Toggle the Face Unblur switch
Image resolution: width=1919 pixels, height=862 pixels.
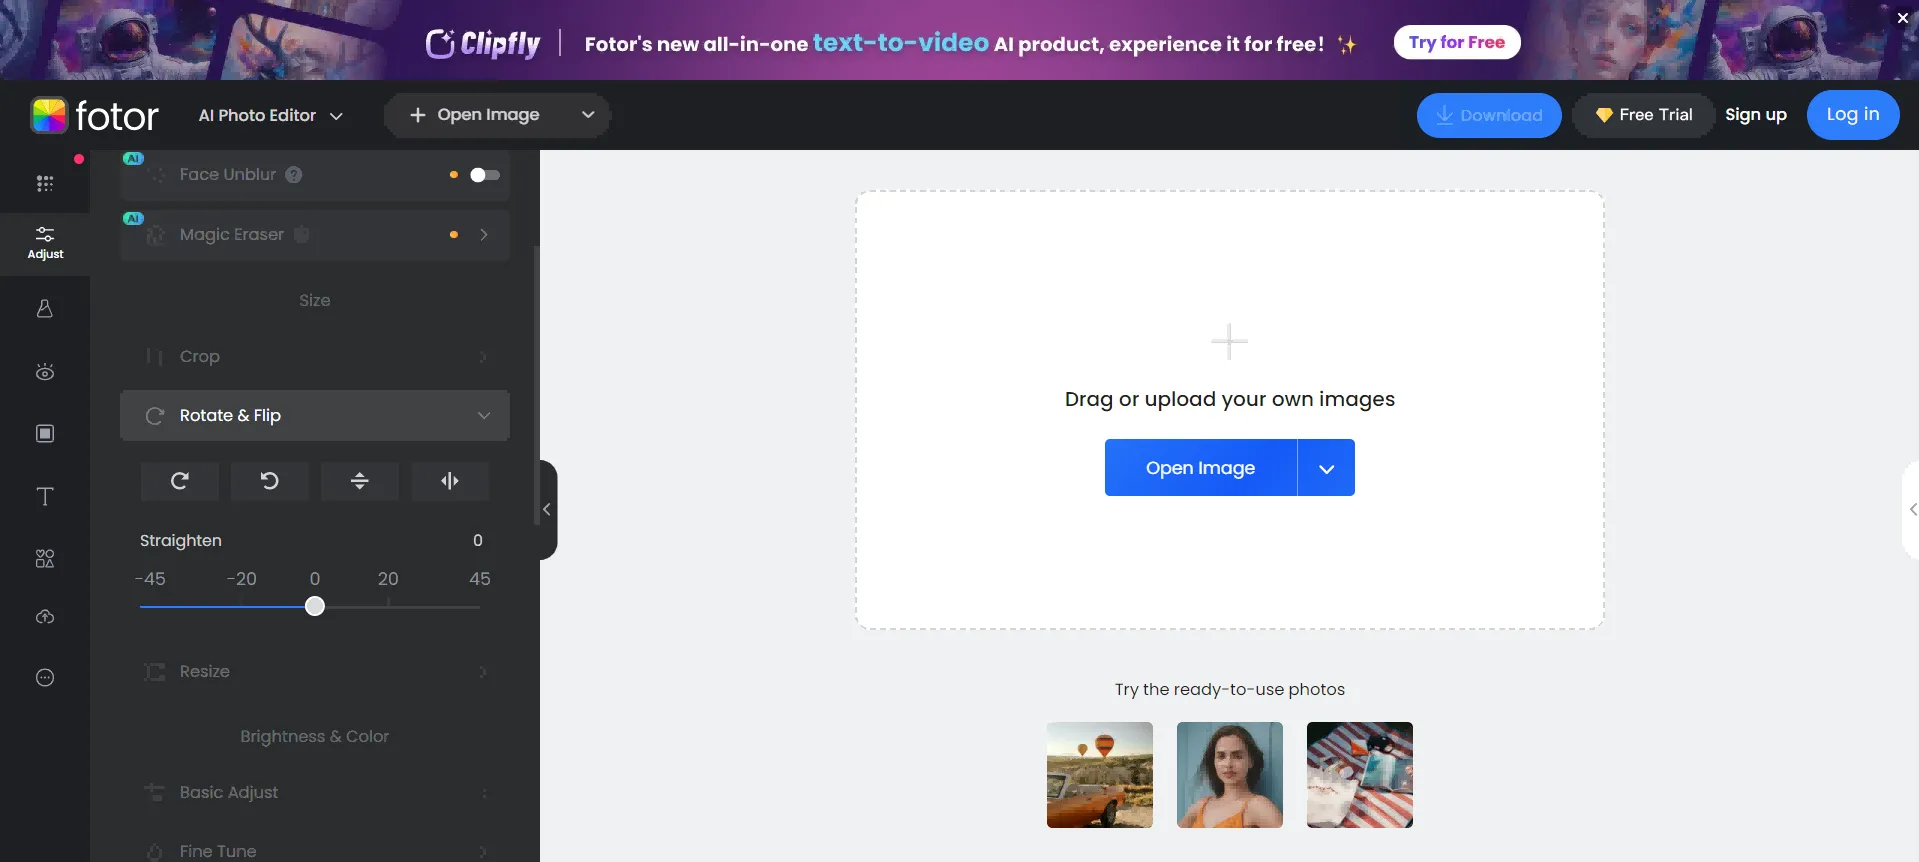pos(485,175)
